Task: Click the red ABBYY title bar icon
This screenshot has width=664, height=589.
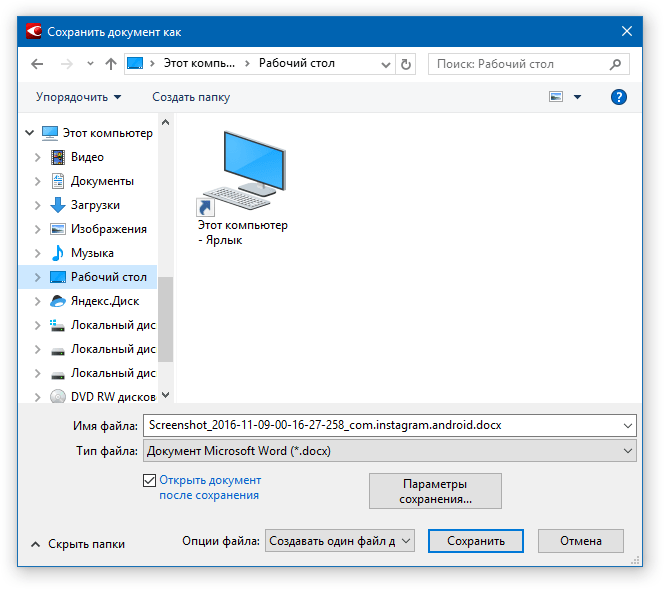Action: pyautogui.click(x=33, y=31)
